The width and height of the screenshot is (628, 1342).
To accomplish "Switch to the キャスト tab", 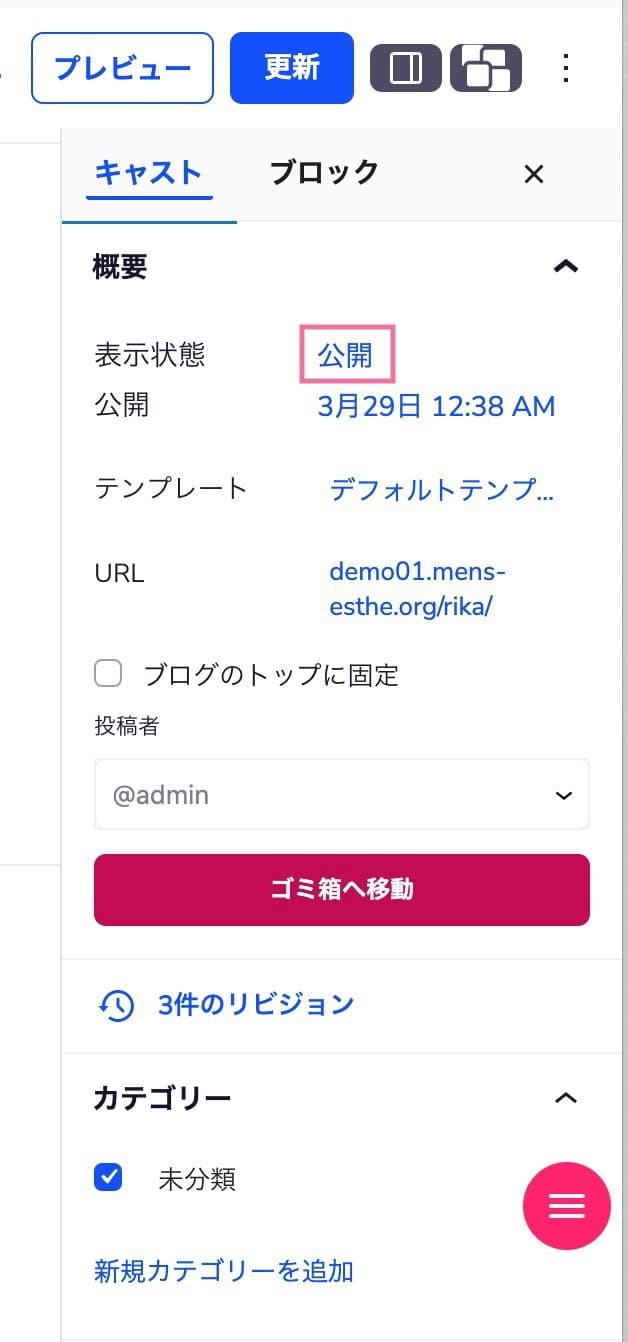I will click(x=148, y=172).
